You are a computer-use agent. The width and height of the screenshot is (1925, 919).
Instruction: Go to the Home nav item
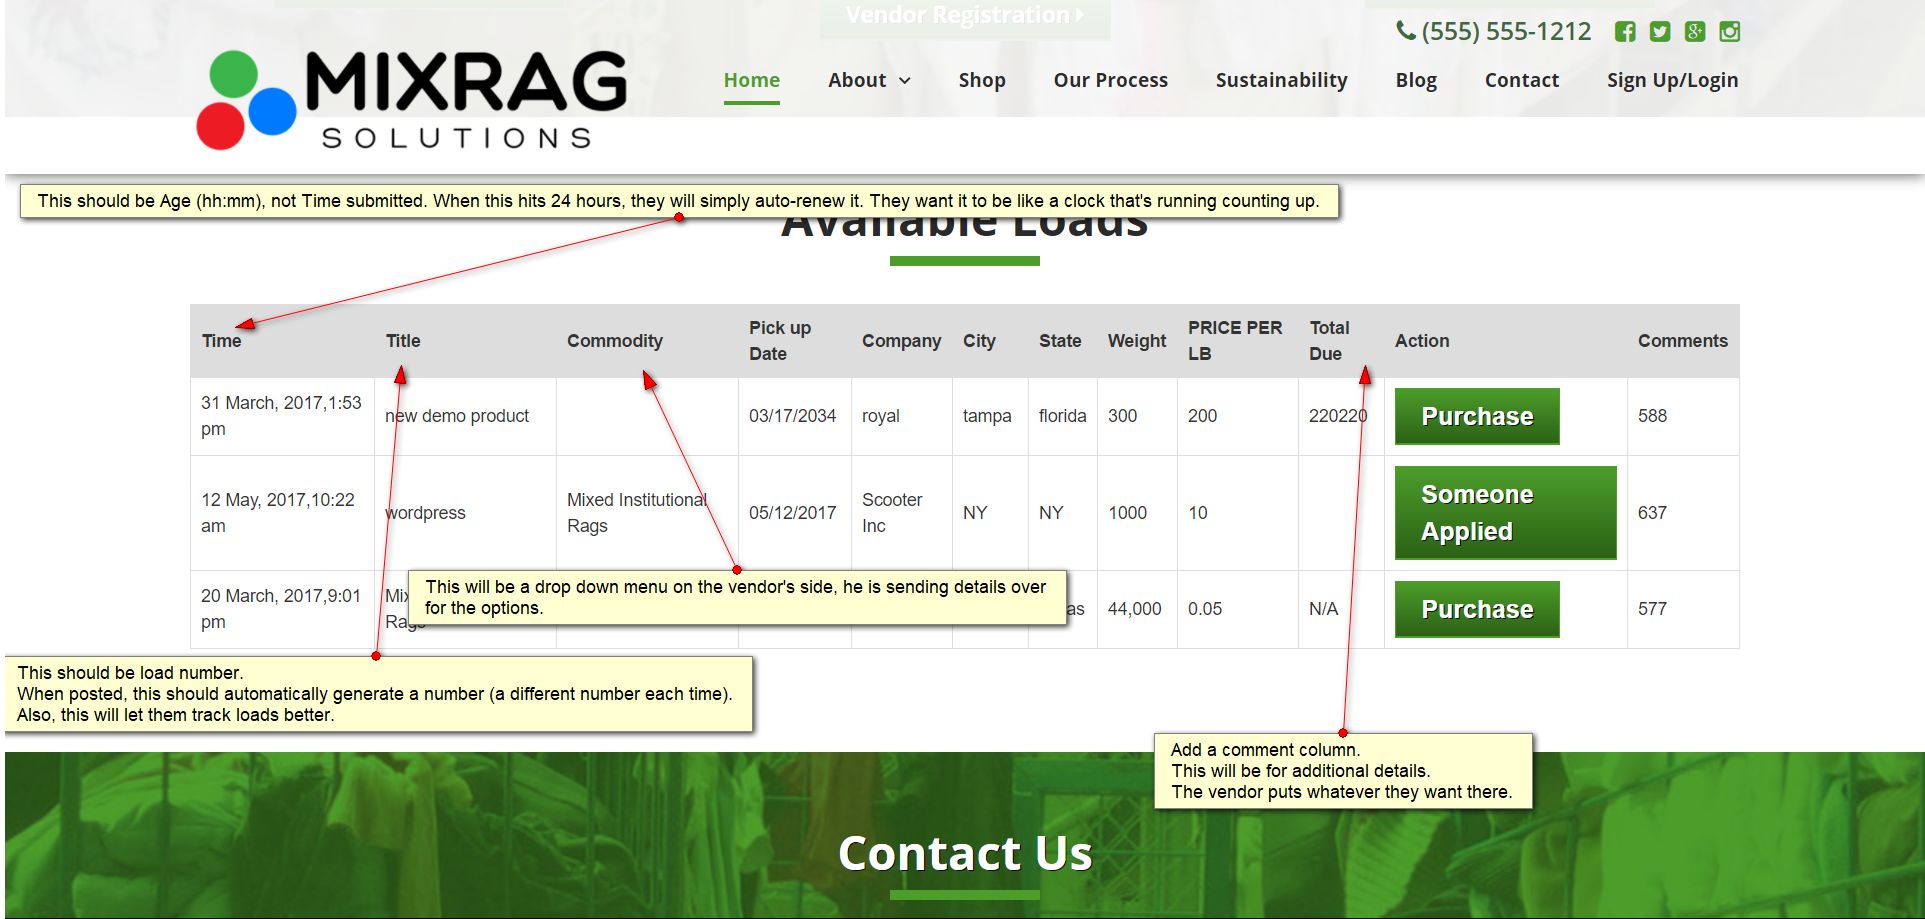pyautogui.click(x=752, y=80)
